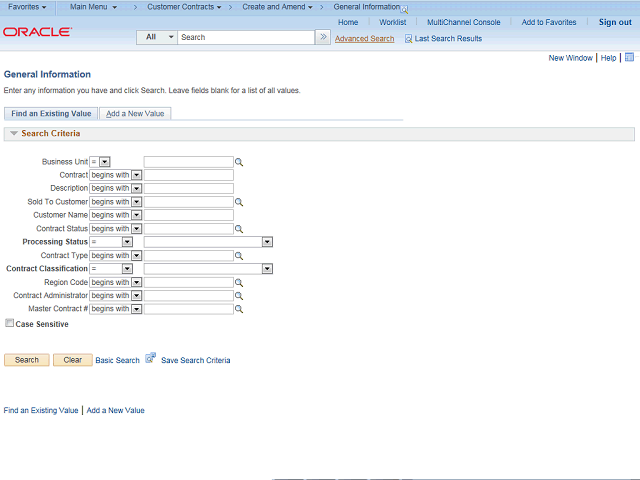Image resolution: width=640 pixels, height=480 pixels.
Task: Switch to Add a New Value tab
Action: pos(135,113)
